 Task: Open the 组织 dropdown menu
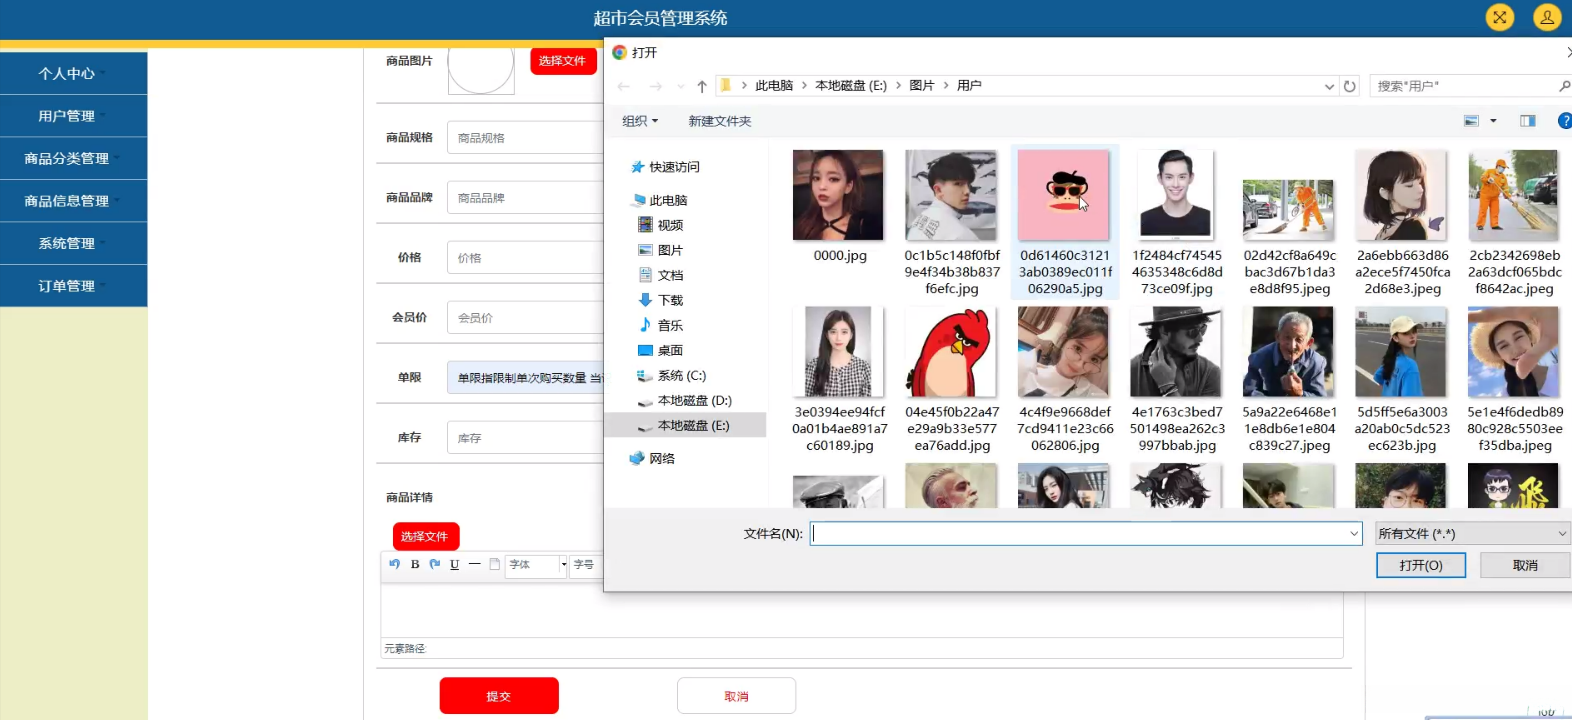click(640, 121)
